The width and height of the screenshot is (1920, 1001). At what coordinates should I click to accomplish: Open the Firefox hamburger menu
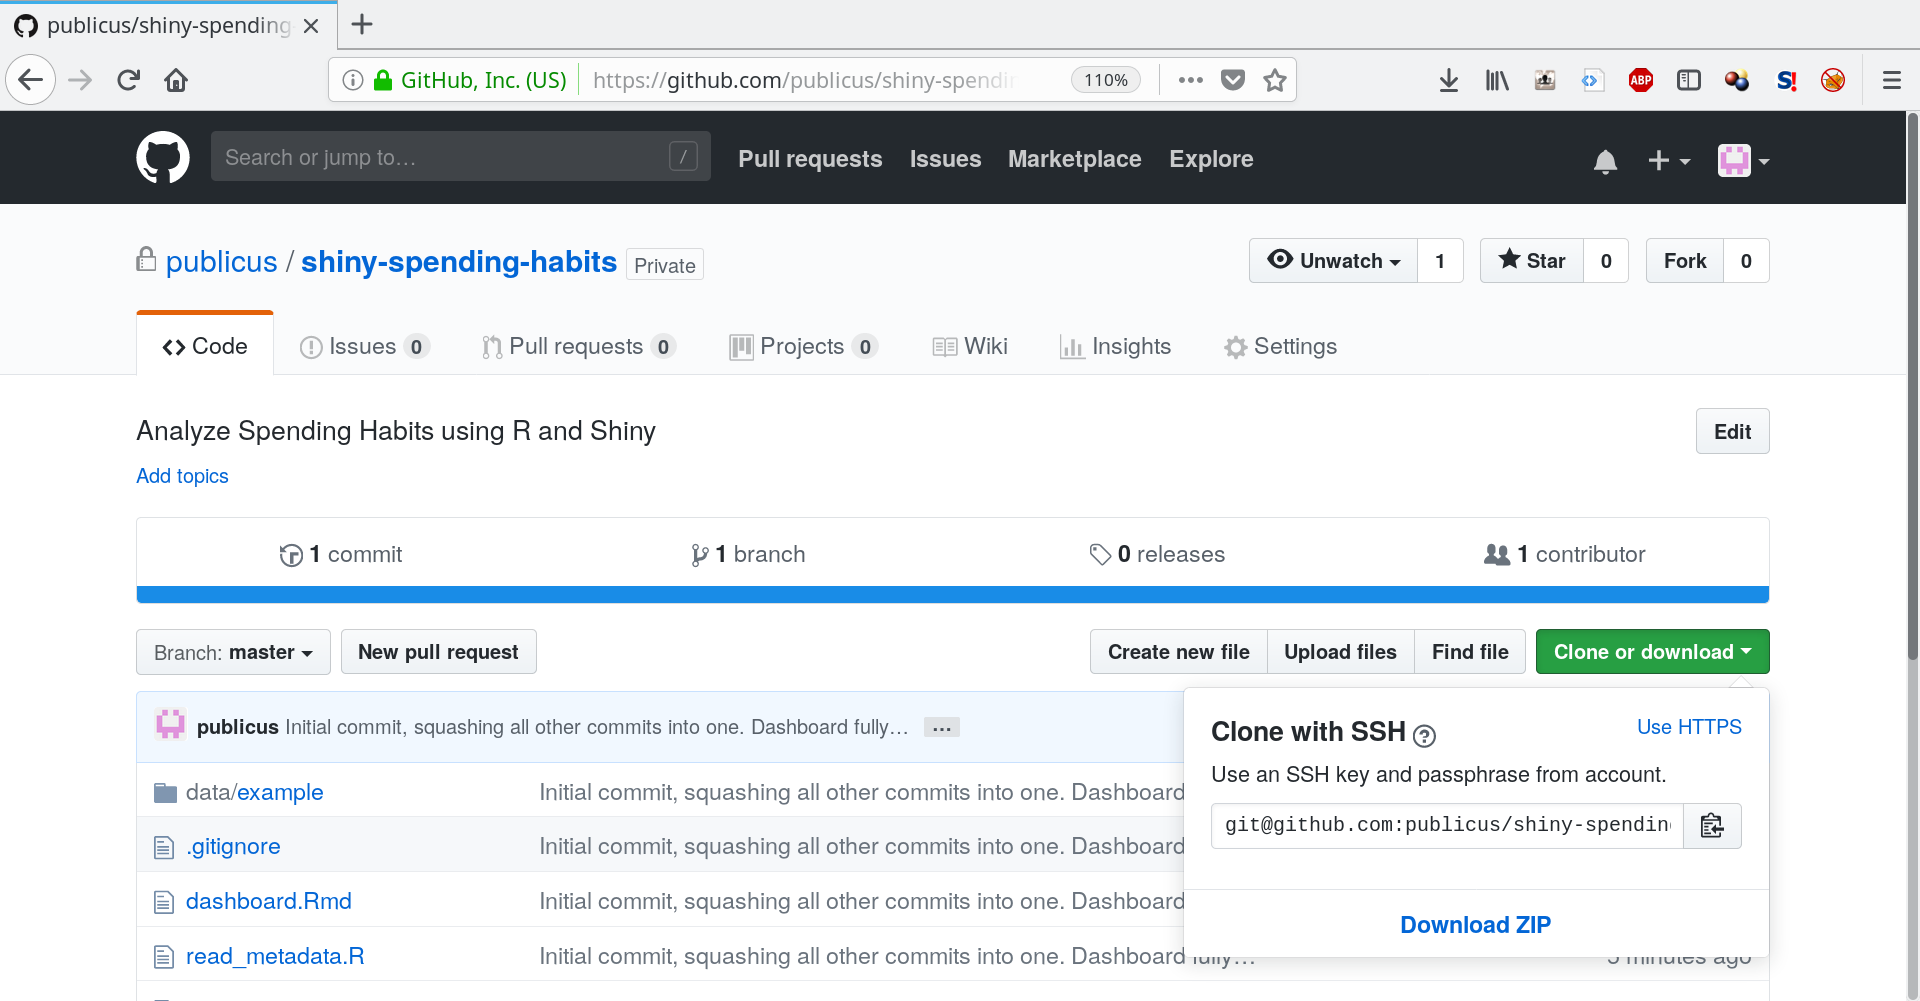click(x=1891, y=80)
